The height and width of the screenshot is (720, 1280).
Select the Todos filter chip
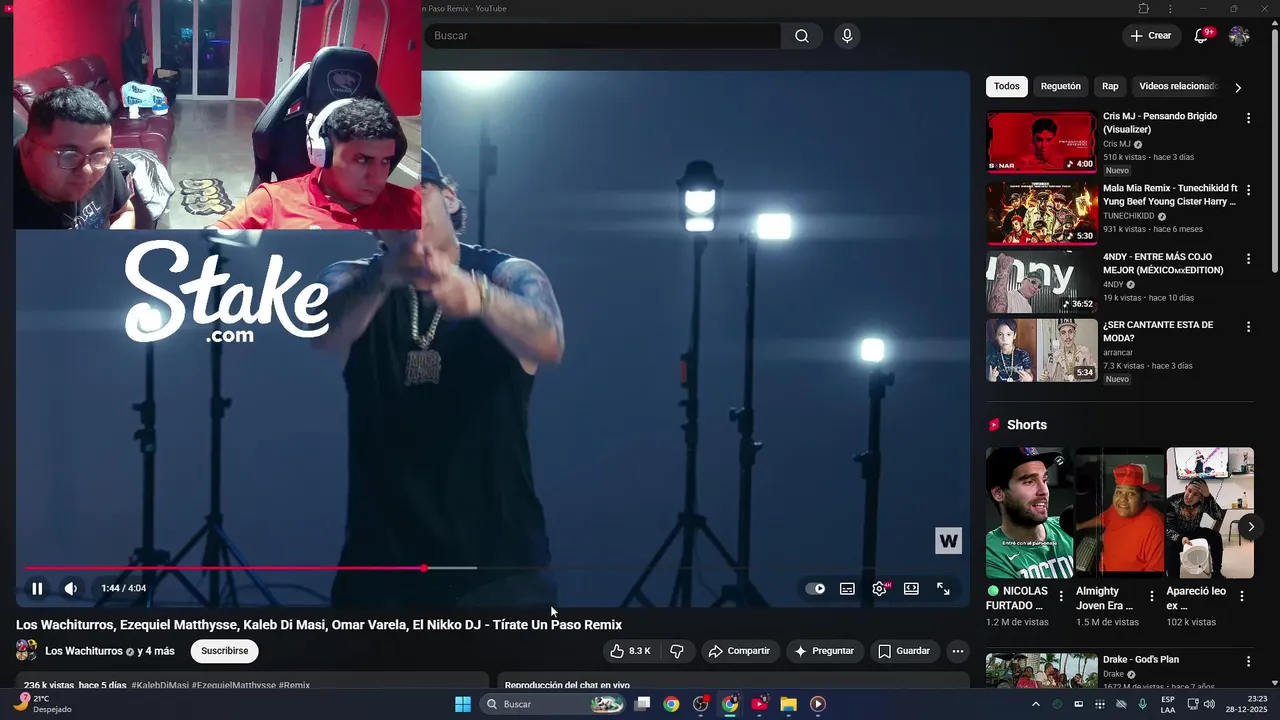(x=1007, y=86)
